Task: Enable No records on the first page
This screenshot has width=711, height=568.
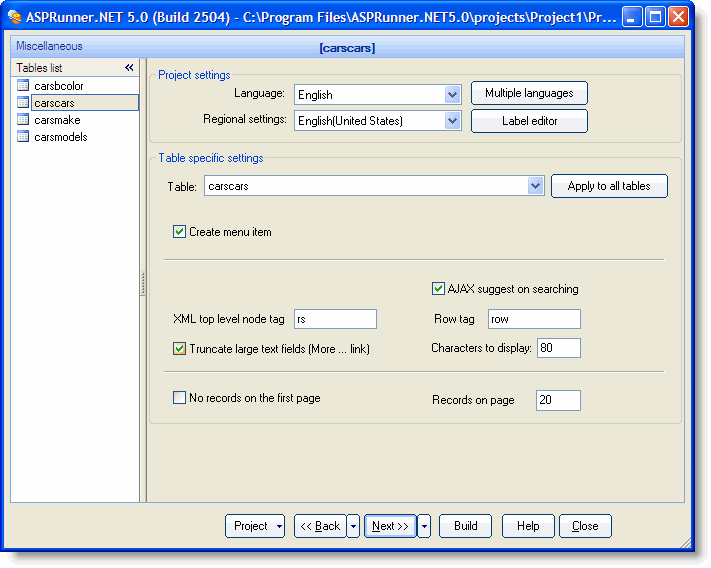Action: [x=179, y=398]
